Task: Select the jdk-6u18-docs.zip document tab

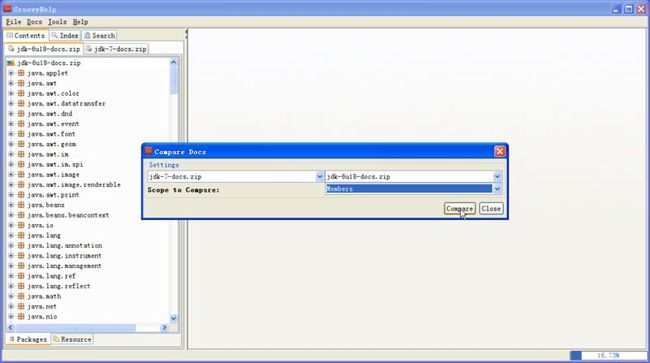Action: 44,49
